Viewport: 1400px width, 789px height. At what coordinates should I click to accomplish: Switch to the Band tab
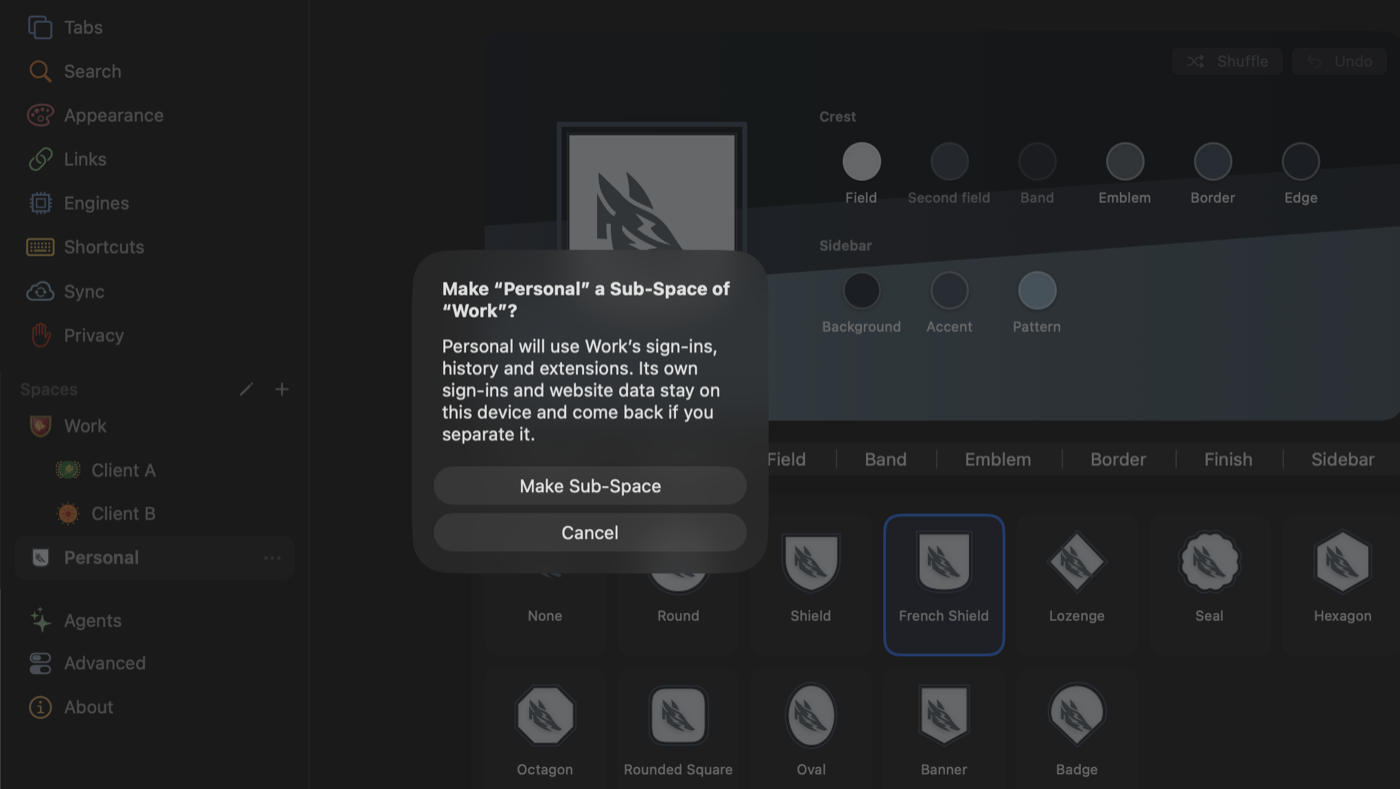pos(885,459)
